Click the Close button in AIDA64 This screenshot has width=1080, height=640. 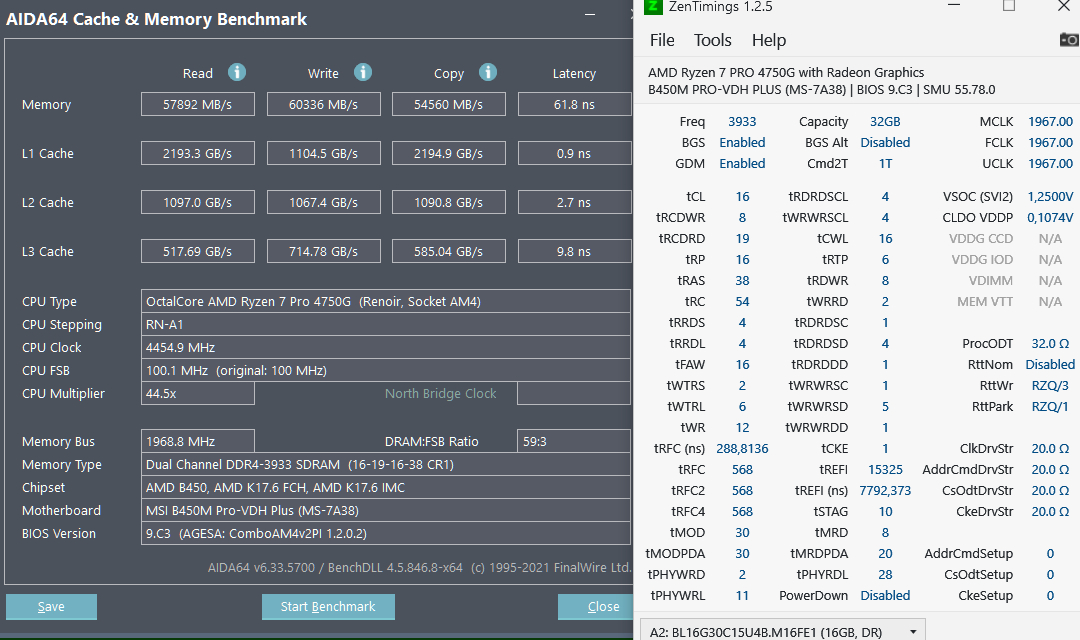click(596, 606)
